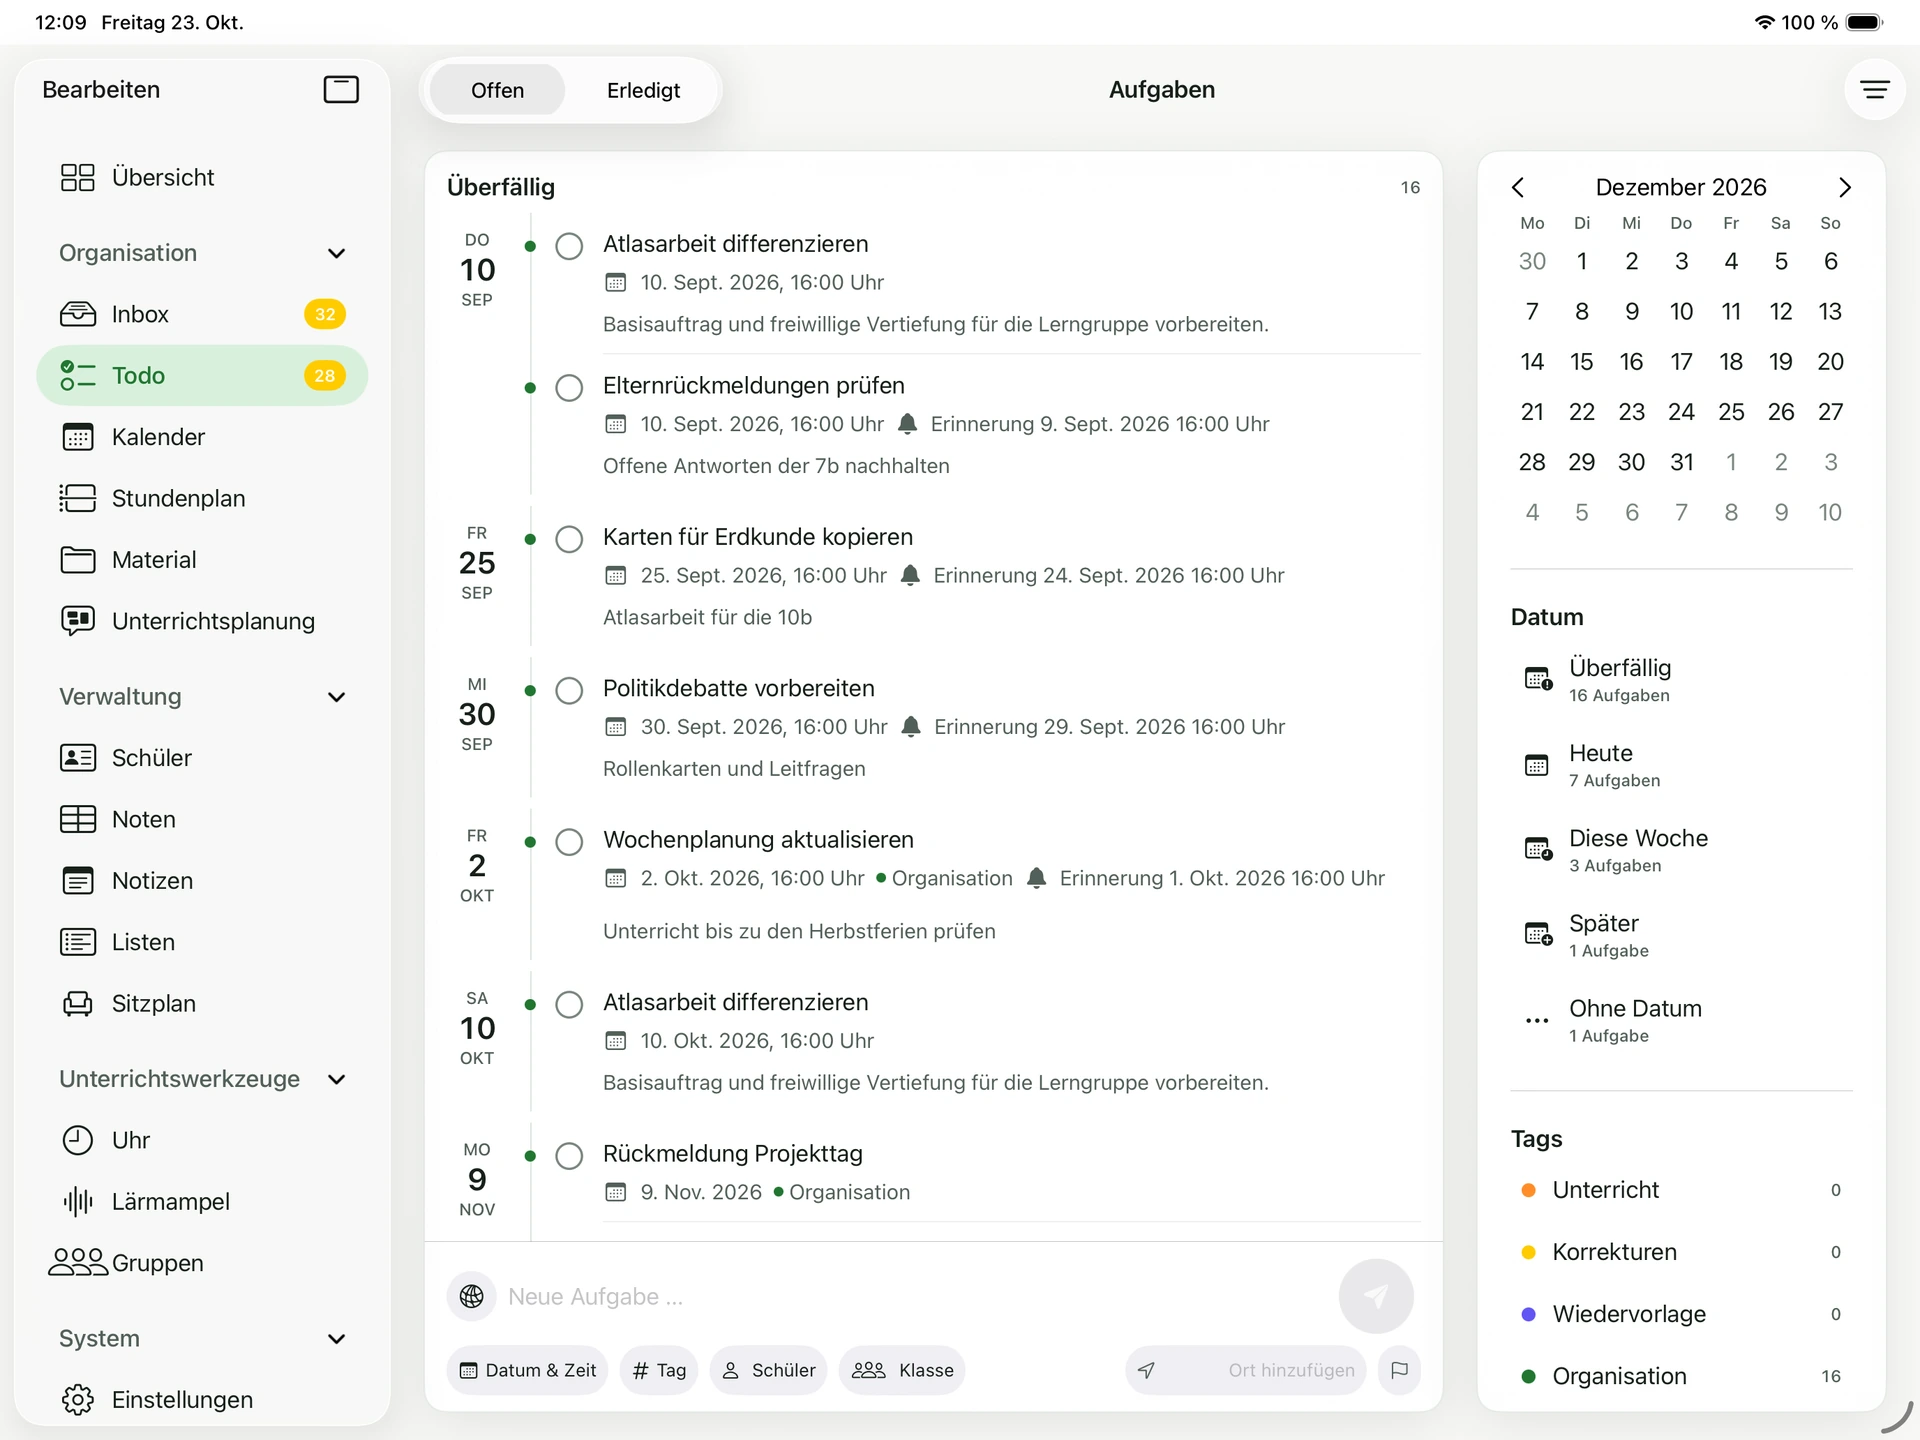
Task: Toggle the sidebar panel icon
Action: (341, 90)
